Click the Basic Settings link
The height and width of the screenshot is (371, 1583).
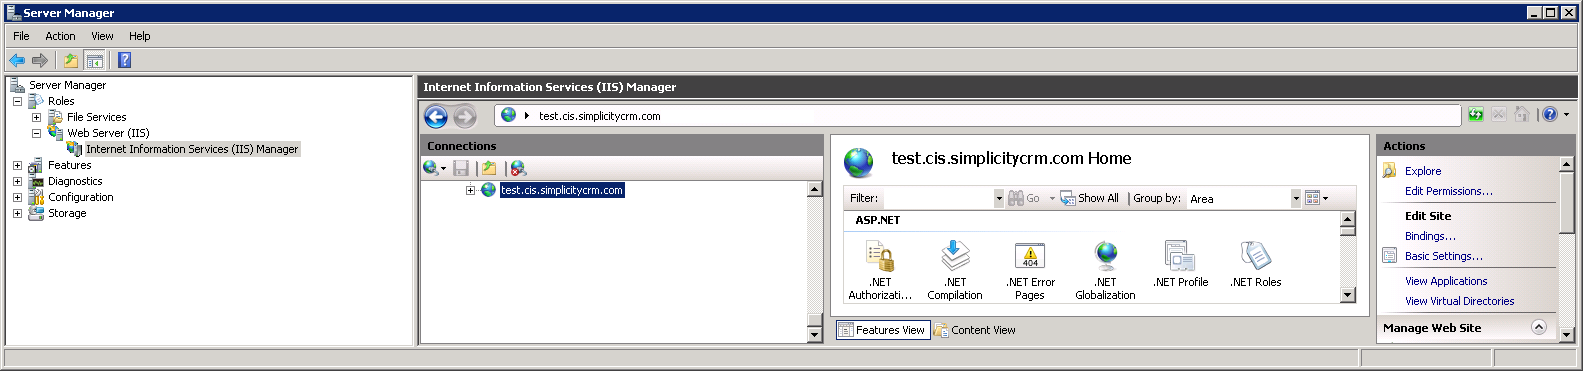[x=1443, y=256]
